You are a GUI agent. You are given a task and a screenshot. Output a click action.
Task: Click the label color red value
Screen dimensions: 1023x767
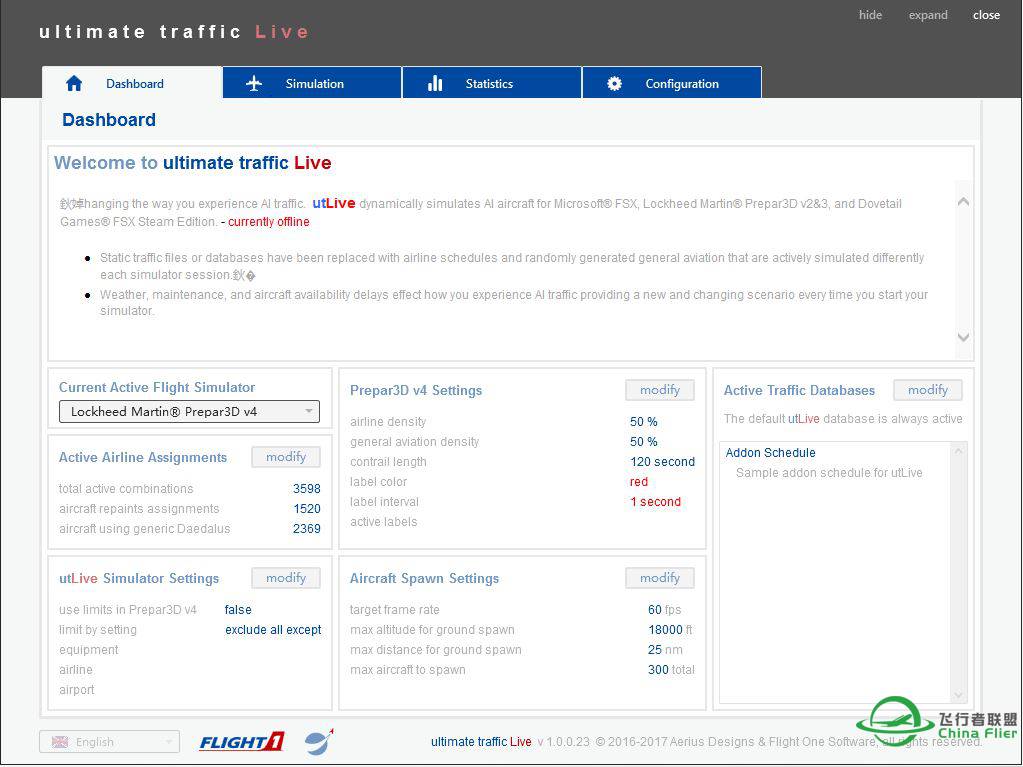pos(639,482)
